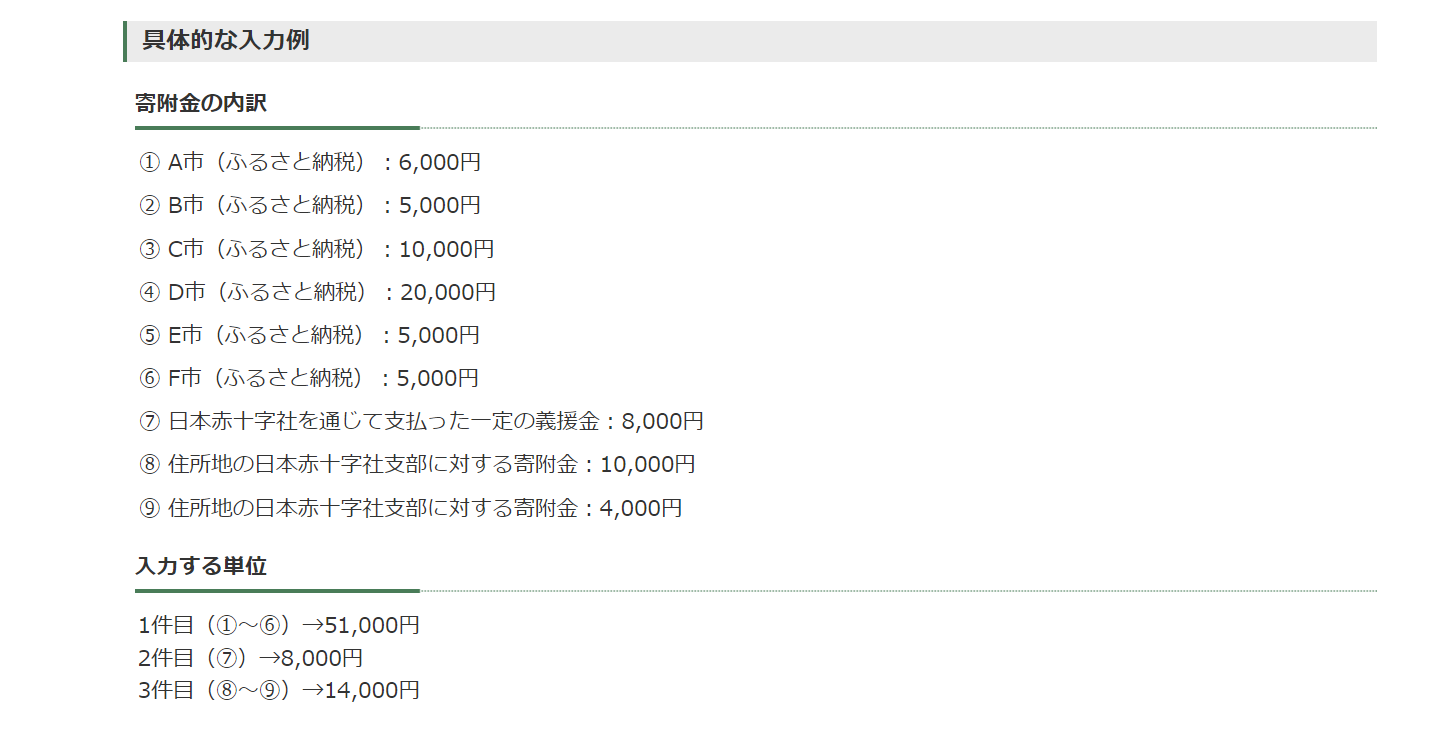Select the 4,000円 amount in item ⑨
This screenshot has height=733, width=1438.
[x=641, y=508]
